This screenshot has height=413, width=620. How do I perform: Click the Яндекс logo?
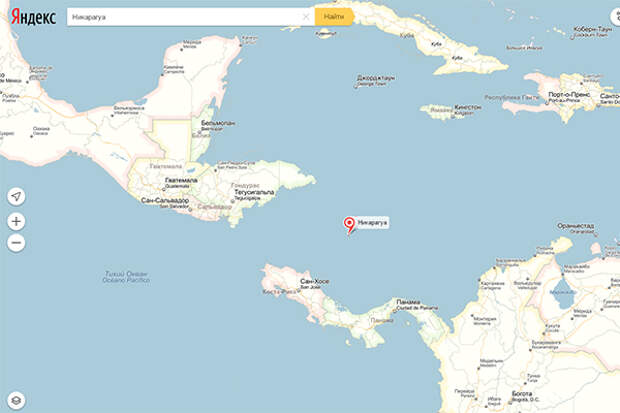33,17
